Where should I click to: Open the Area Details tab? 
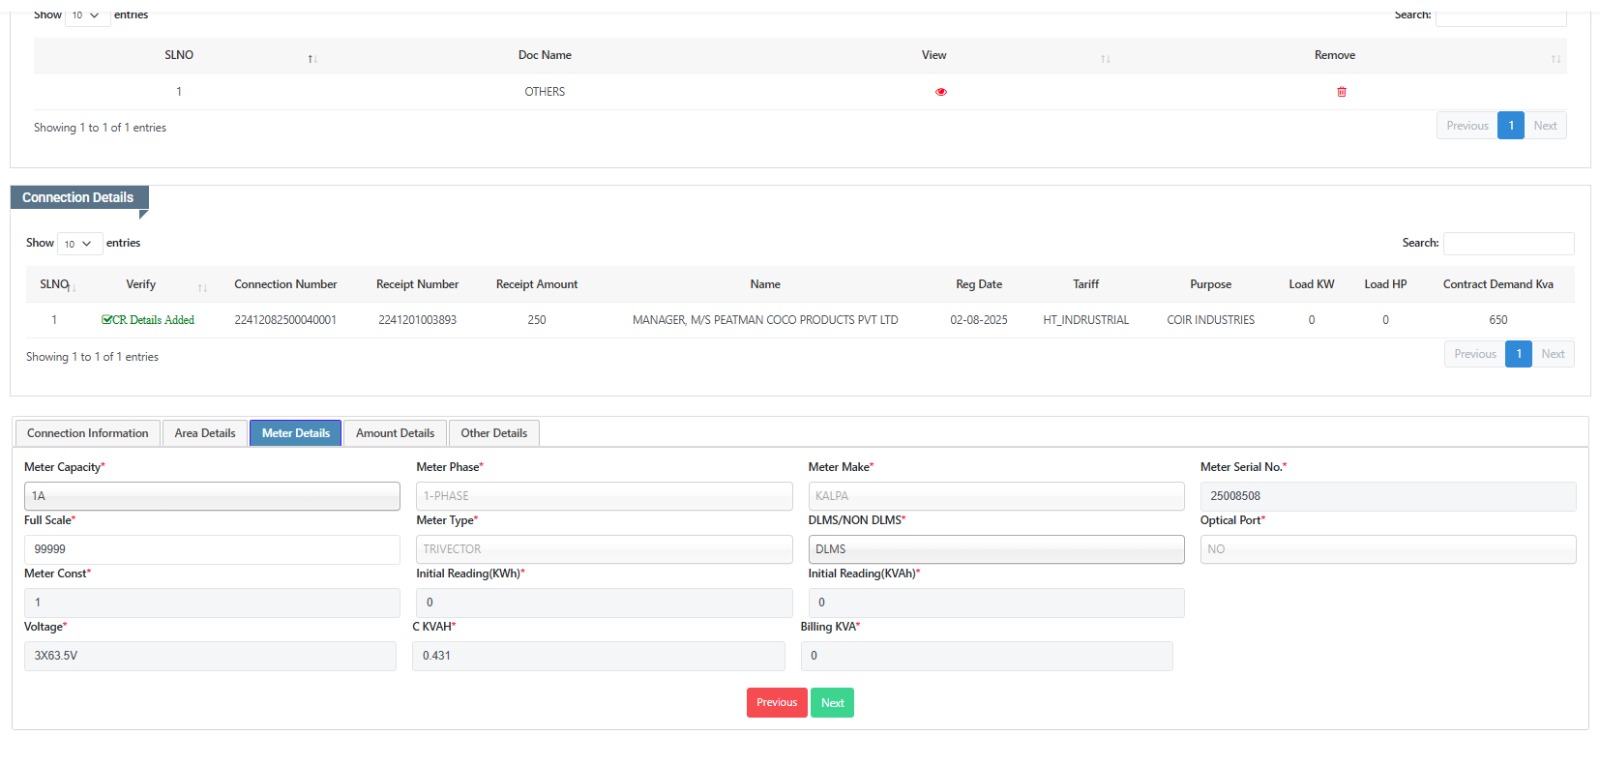[205, 433]
